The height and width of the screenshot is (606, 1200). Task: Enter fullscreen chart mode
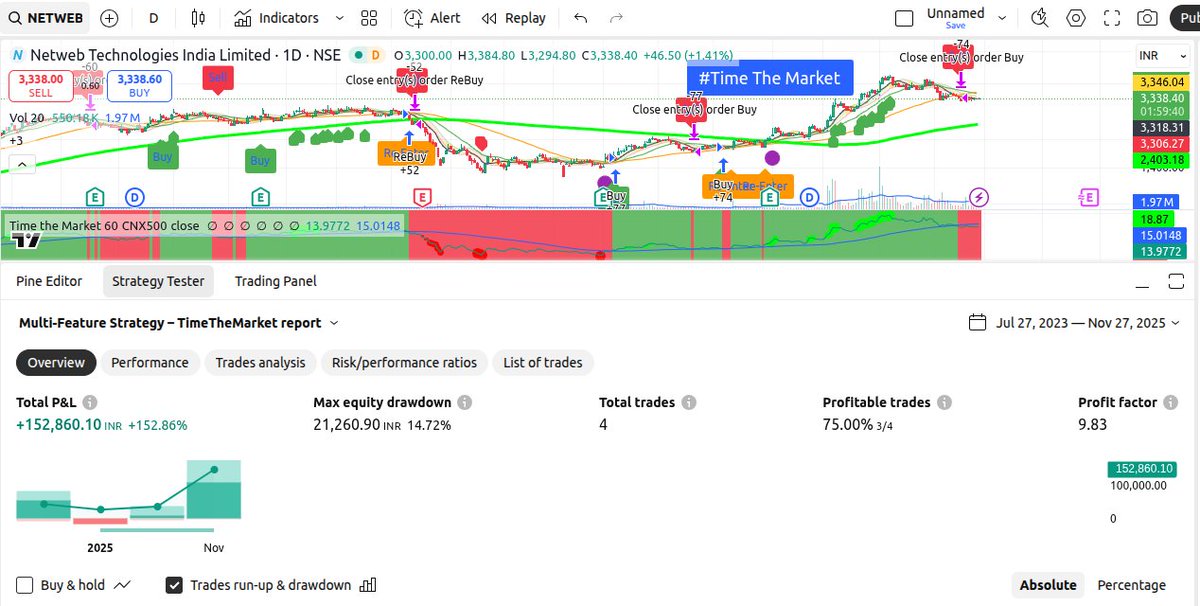[x=1112, y=18]
